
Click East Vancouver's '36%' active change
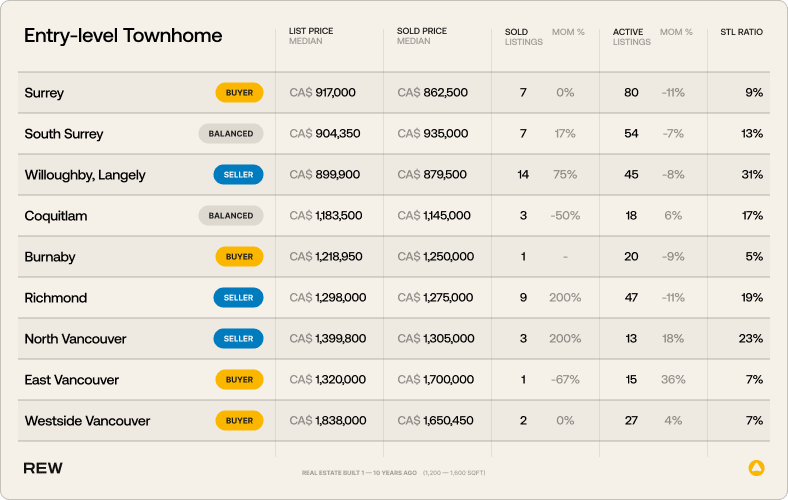point(673,379)
